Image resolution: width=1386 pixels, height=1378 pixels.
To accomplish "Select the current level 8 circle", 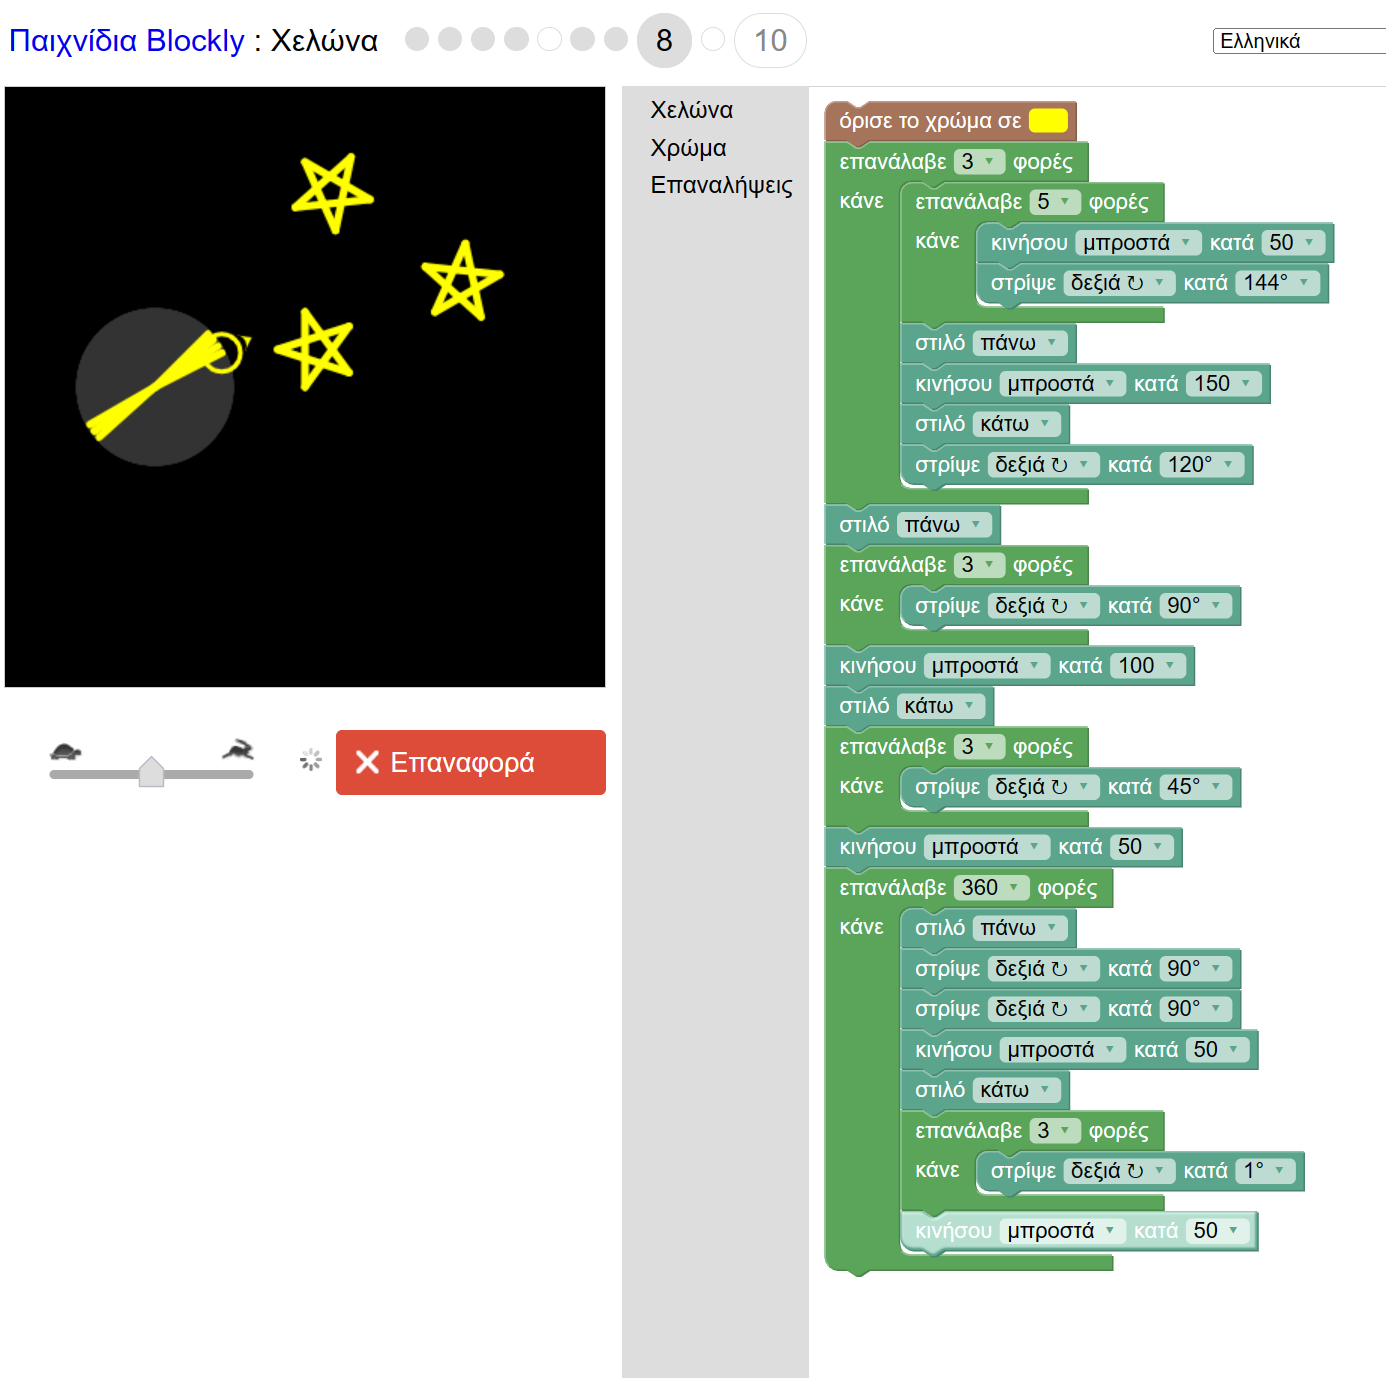I will pos(664,41).
